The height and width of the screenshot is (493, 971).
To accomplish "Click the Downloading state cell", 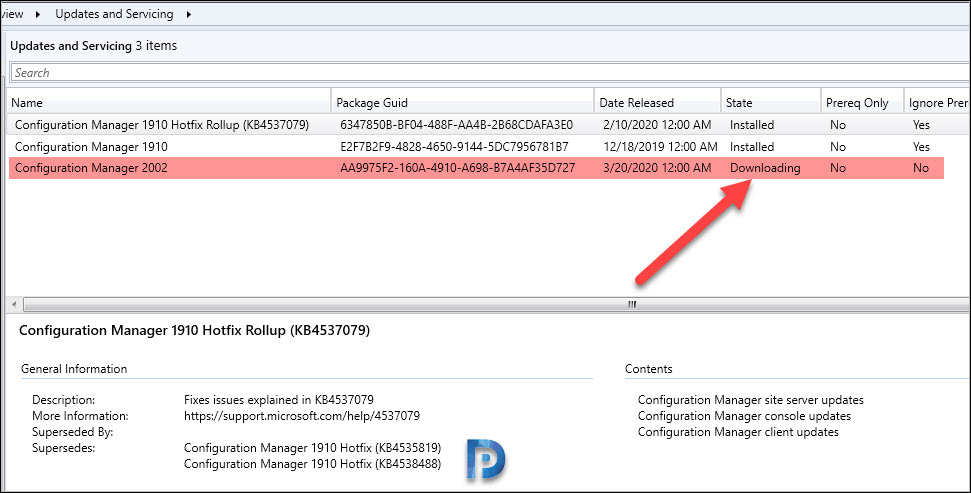I will pos(765,168).
